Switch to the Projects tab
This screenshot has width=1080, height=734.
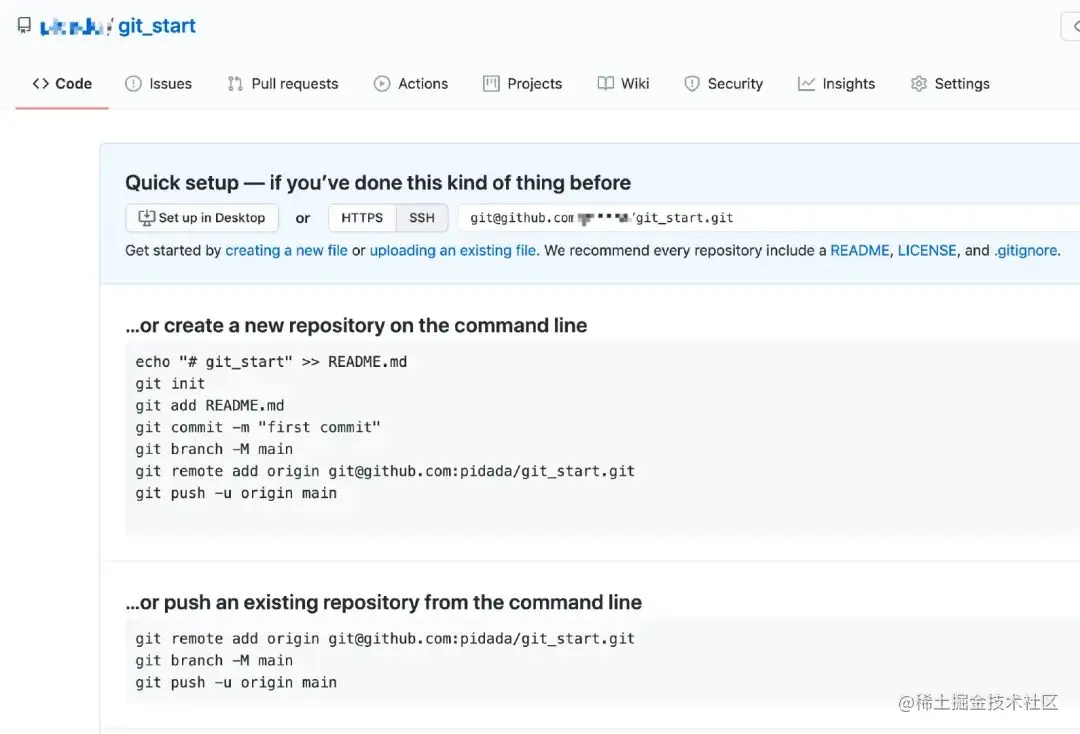point(523,83)
